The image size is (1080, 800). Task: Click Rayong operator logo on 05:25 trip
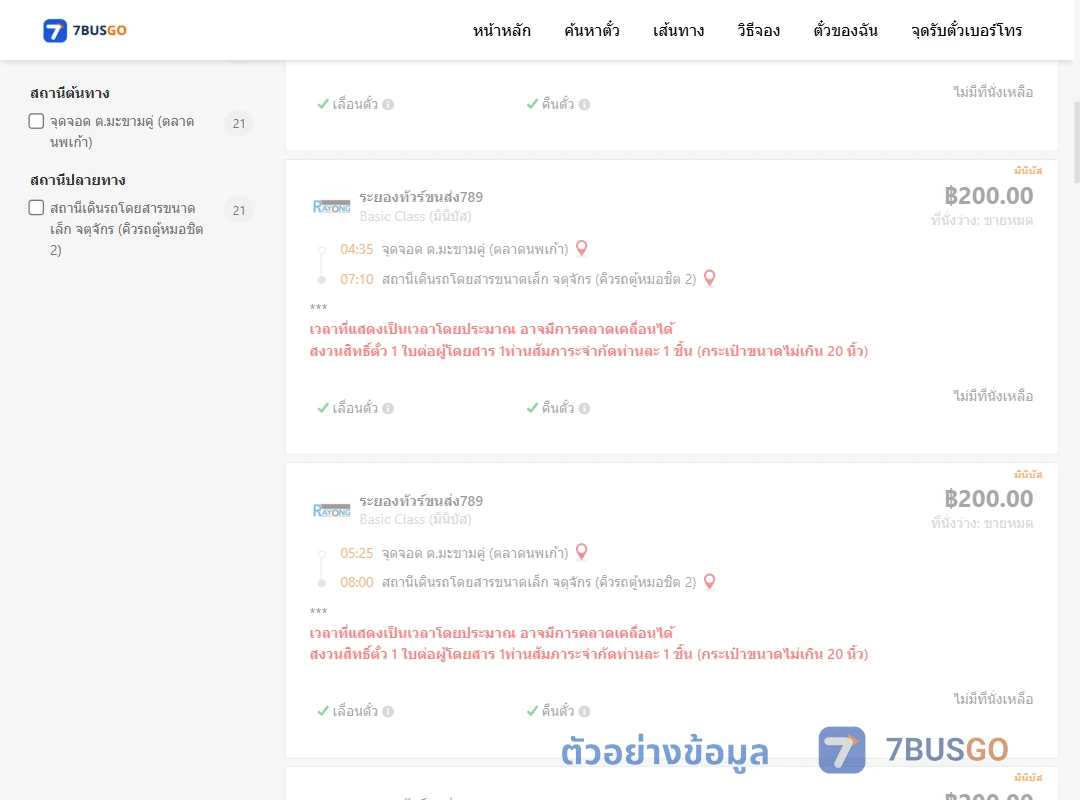point(331,511)
